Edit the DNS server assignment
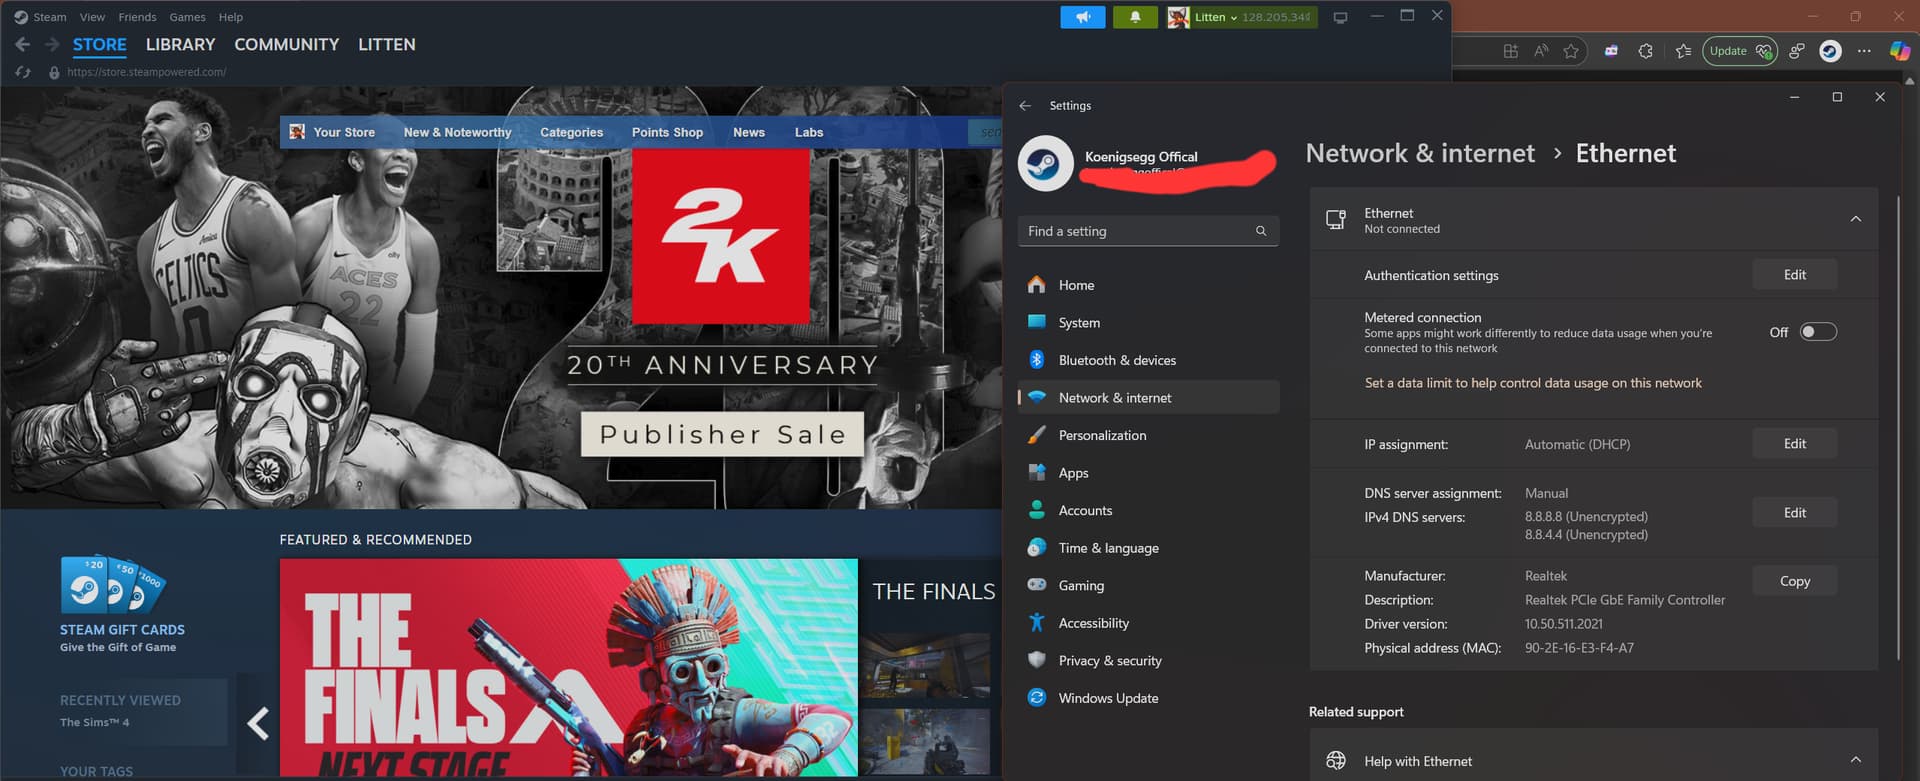 (1794, 513)
